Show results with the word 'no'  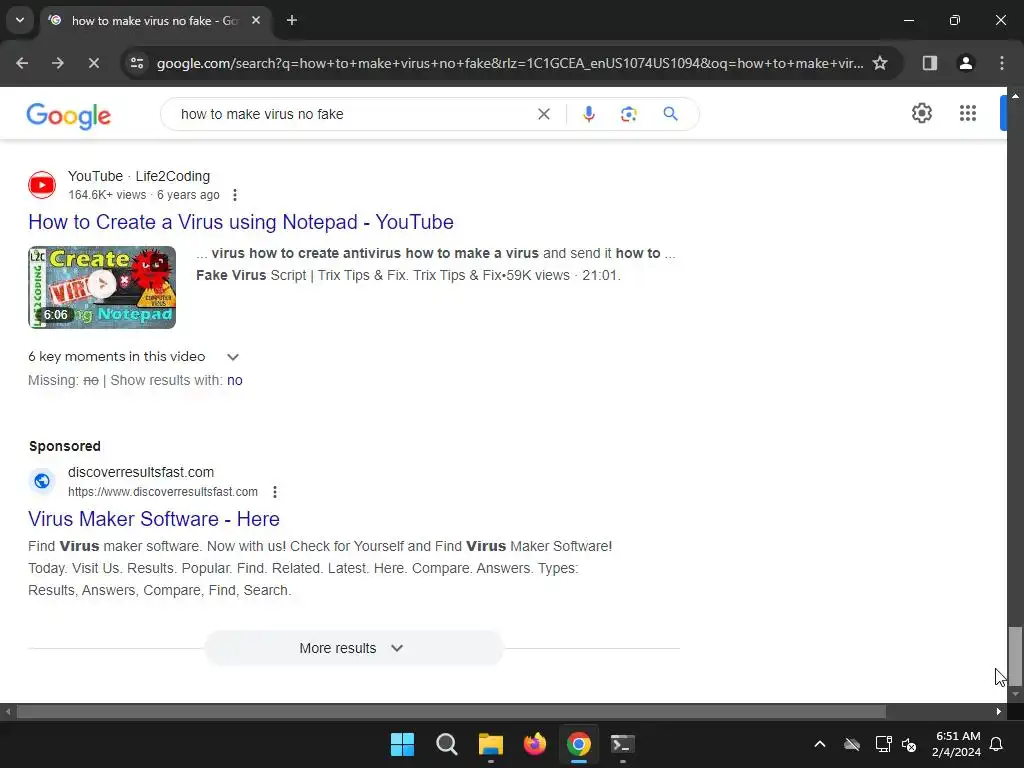(x=234, y=380)
